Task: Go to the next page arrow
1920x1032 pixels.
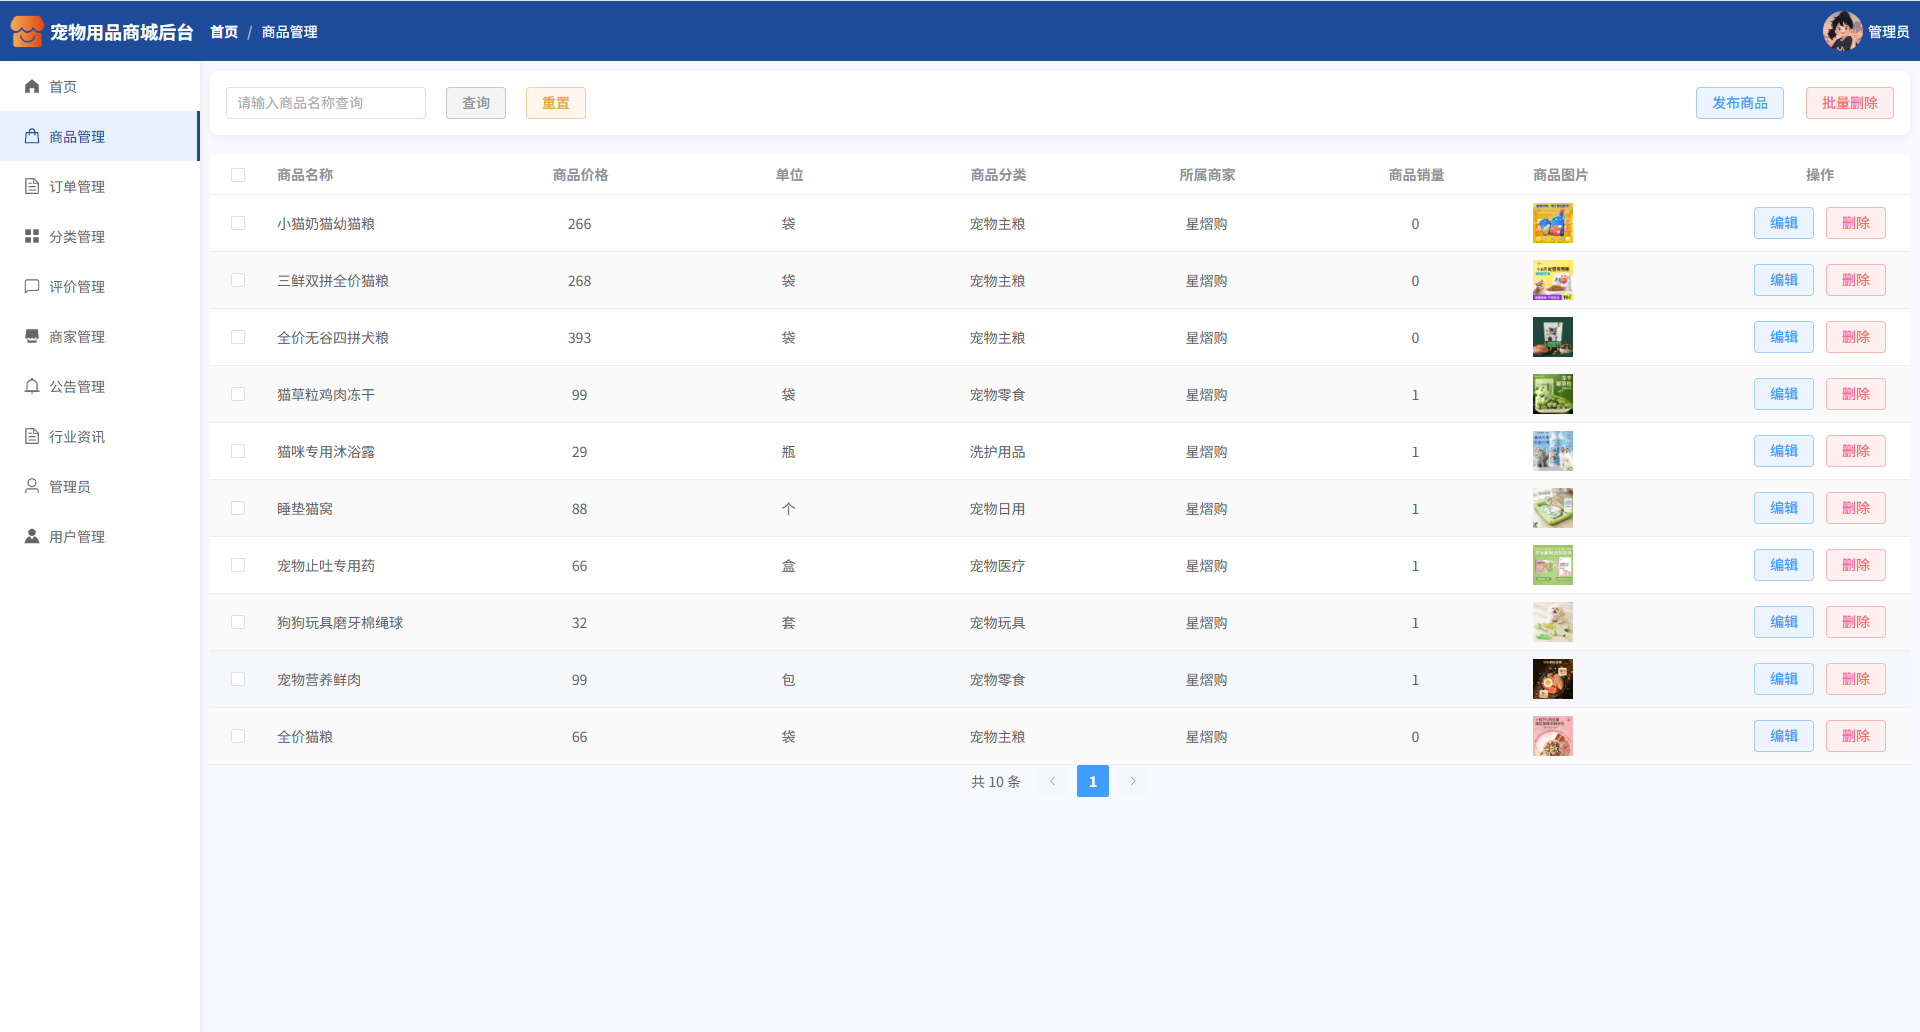Action: [x=1133, y=782]
